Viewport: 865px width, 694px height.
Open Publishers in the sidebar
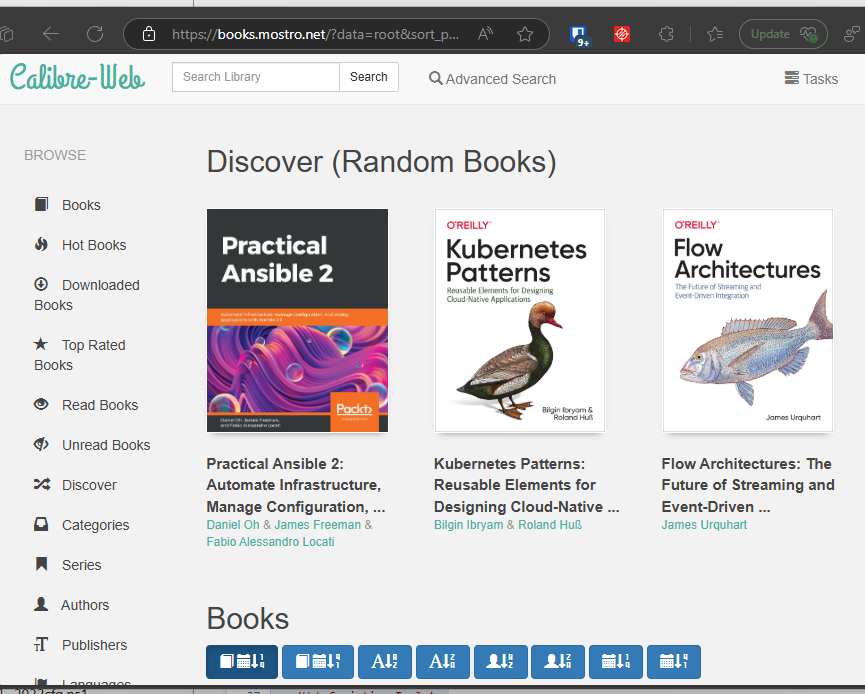(x=81, y=645)
